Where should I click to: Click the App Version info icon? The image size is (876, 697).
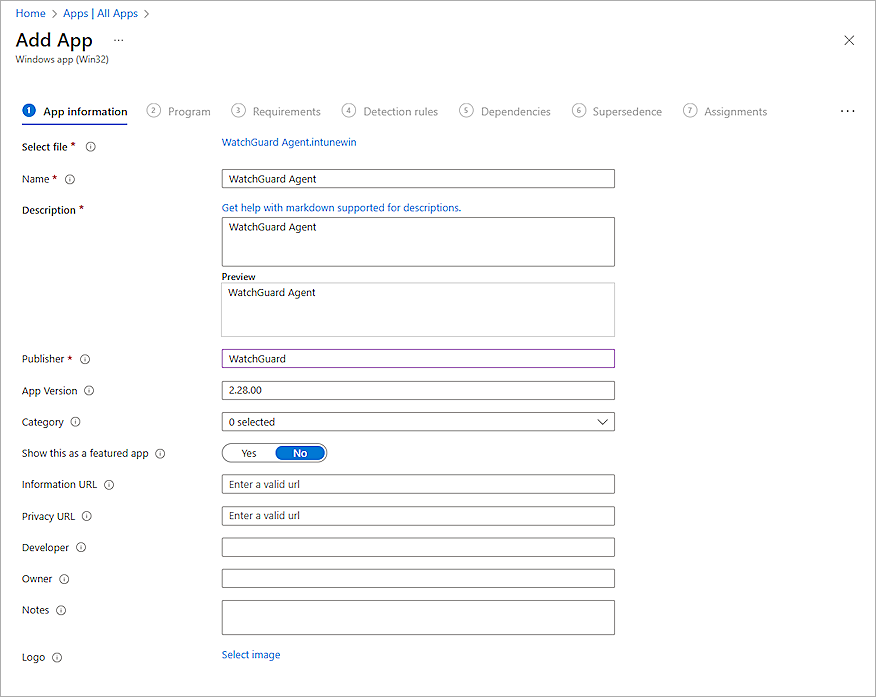pos(89,391)
